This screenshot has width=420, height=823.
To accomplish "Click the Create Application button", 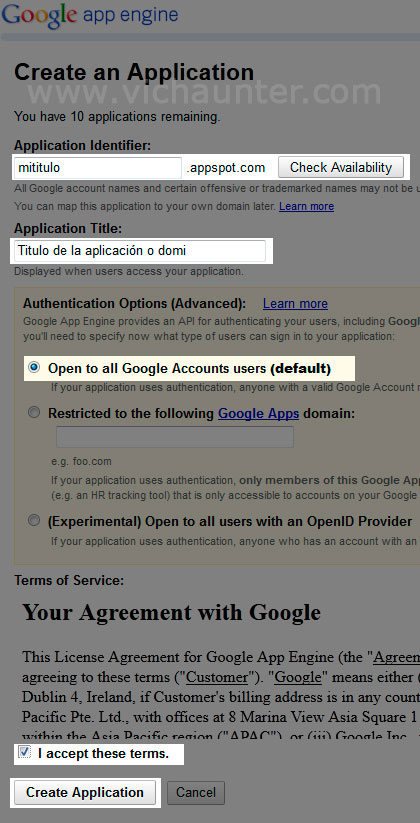I will [85, 792].
